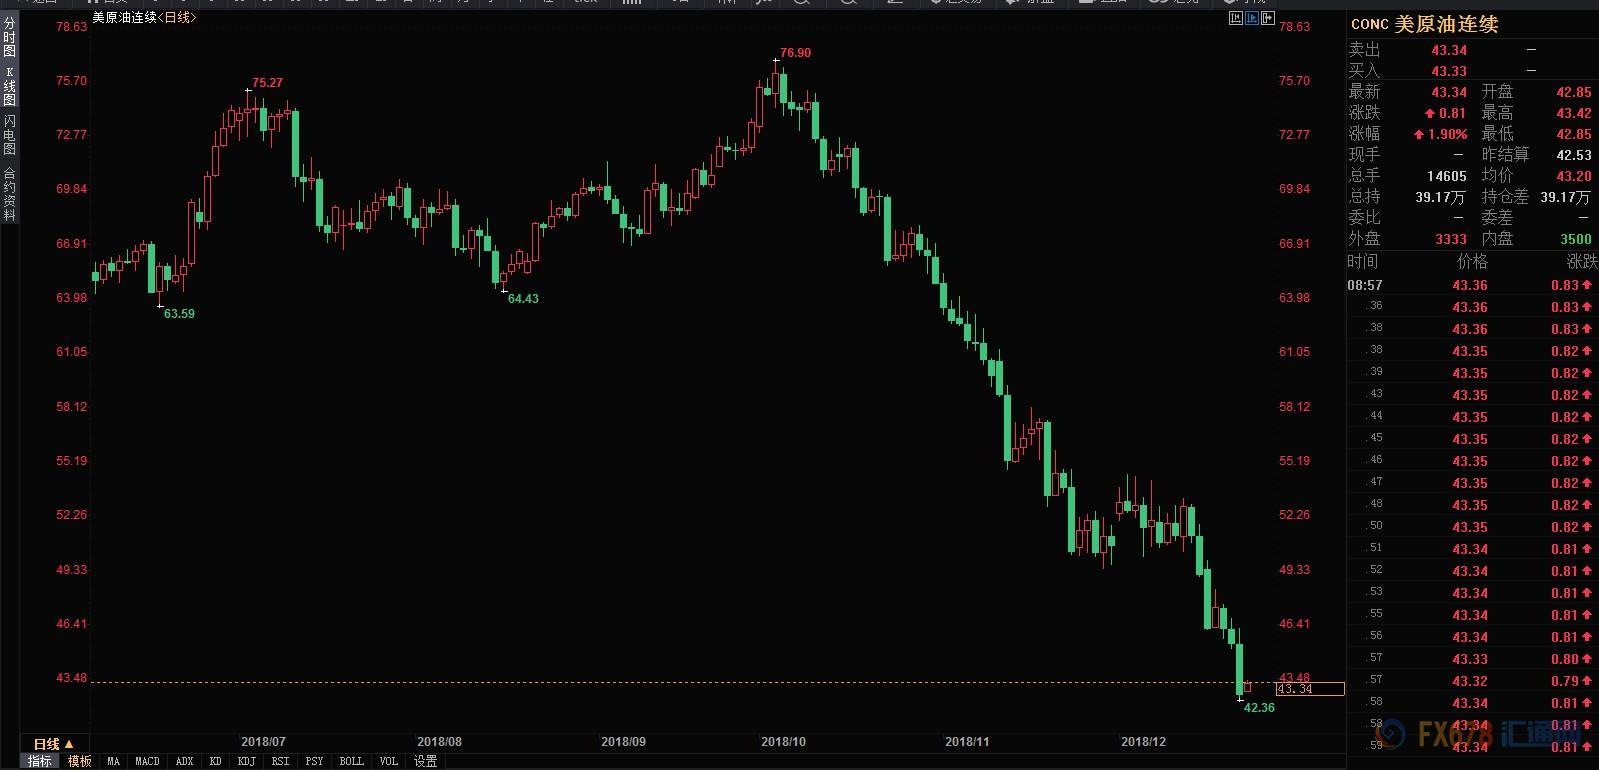Choose the PSY indicator

click(x=314, y=761)
